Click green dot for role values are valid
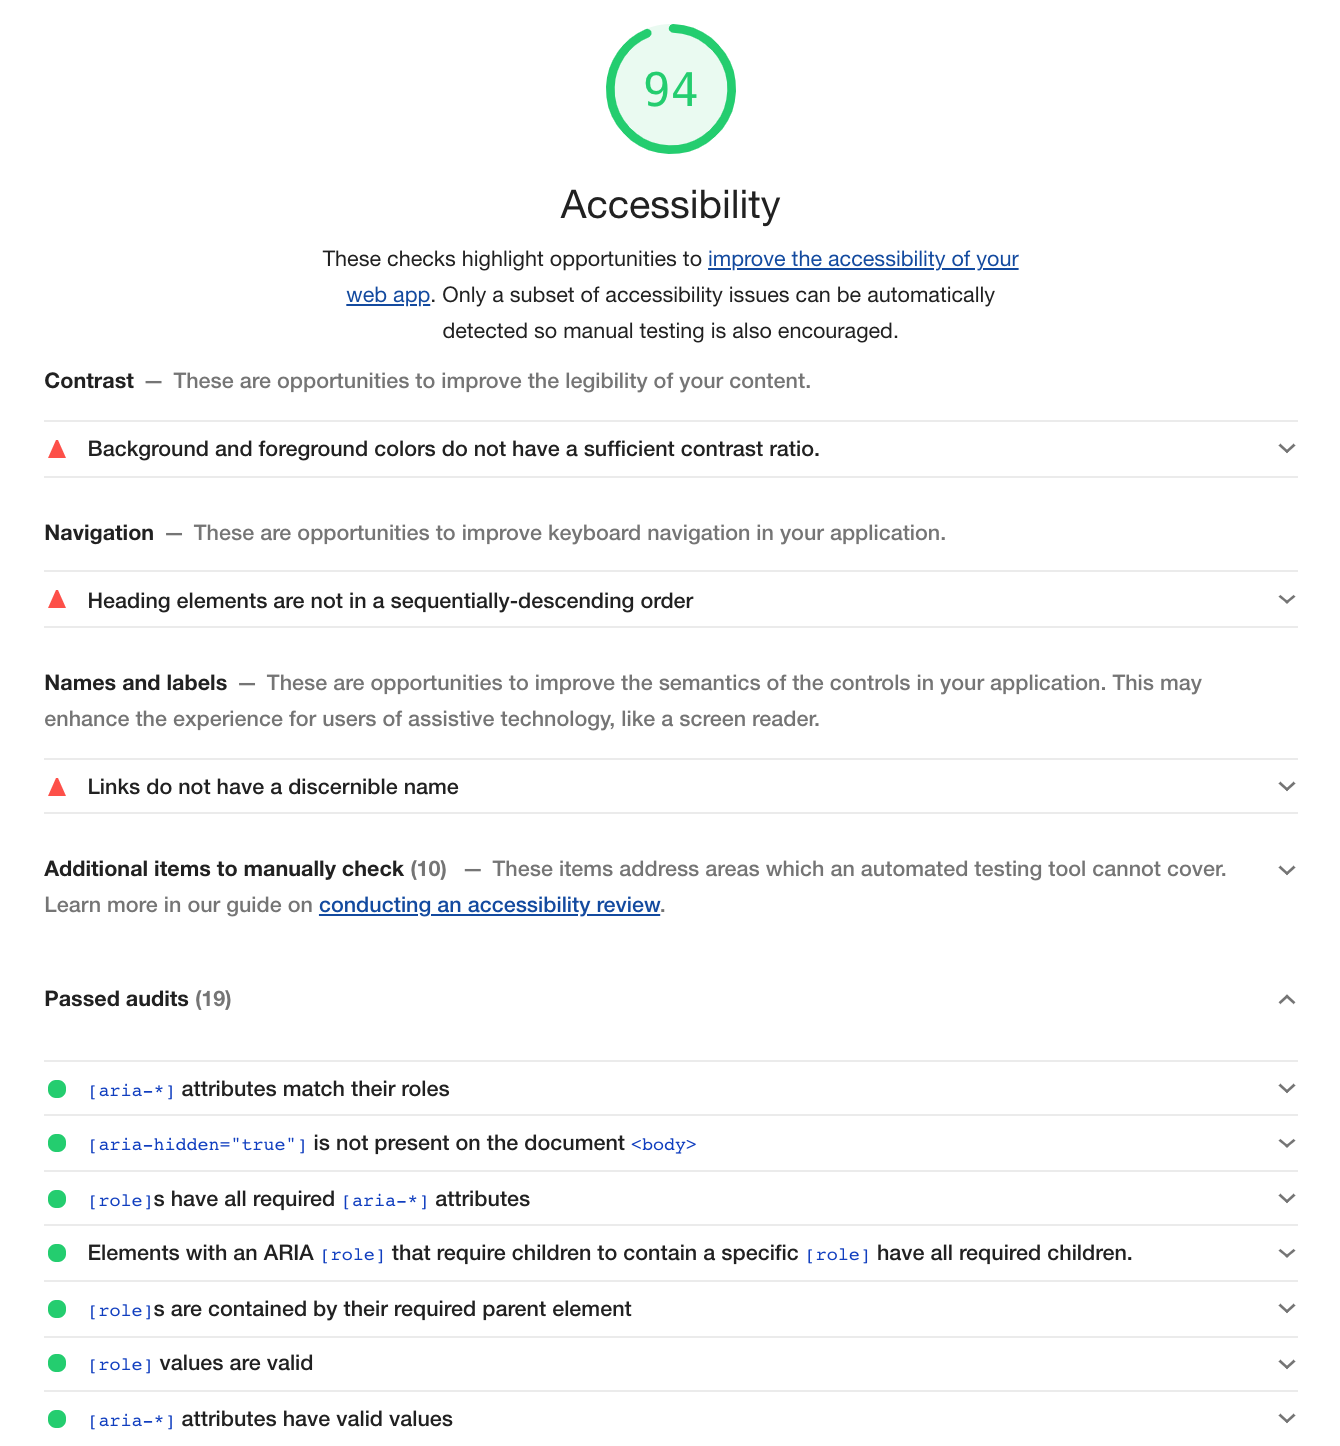Image resolution: width=1340 pixels, height=1446 pixels. tap(57, 1363)
